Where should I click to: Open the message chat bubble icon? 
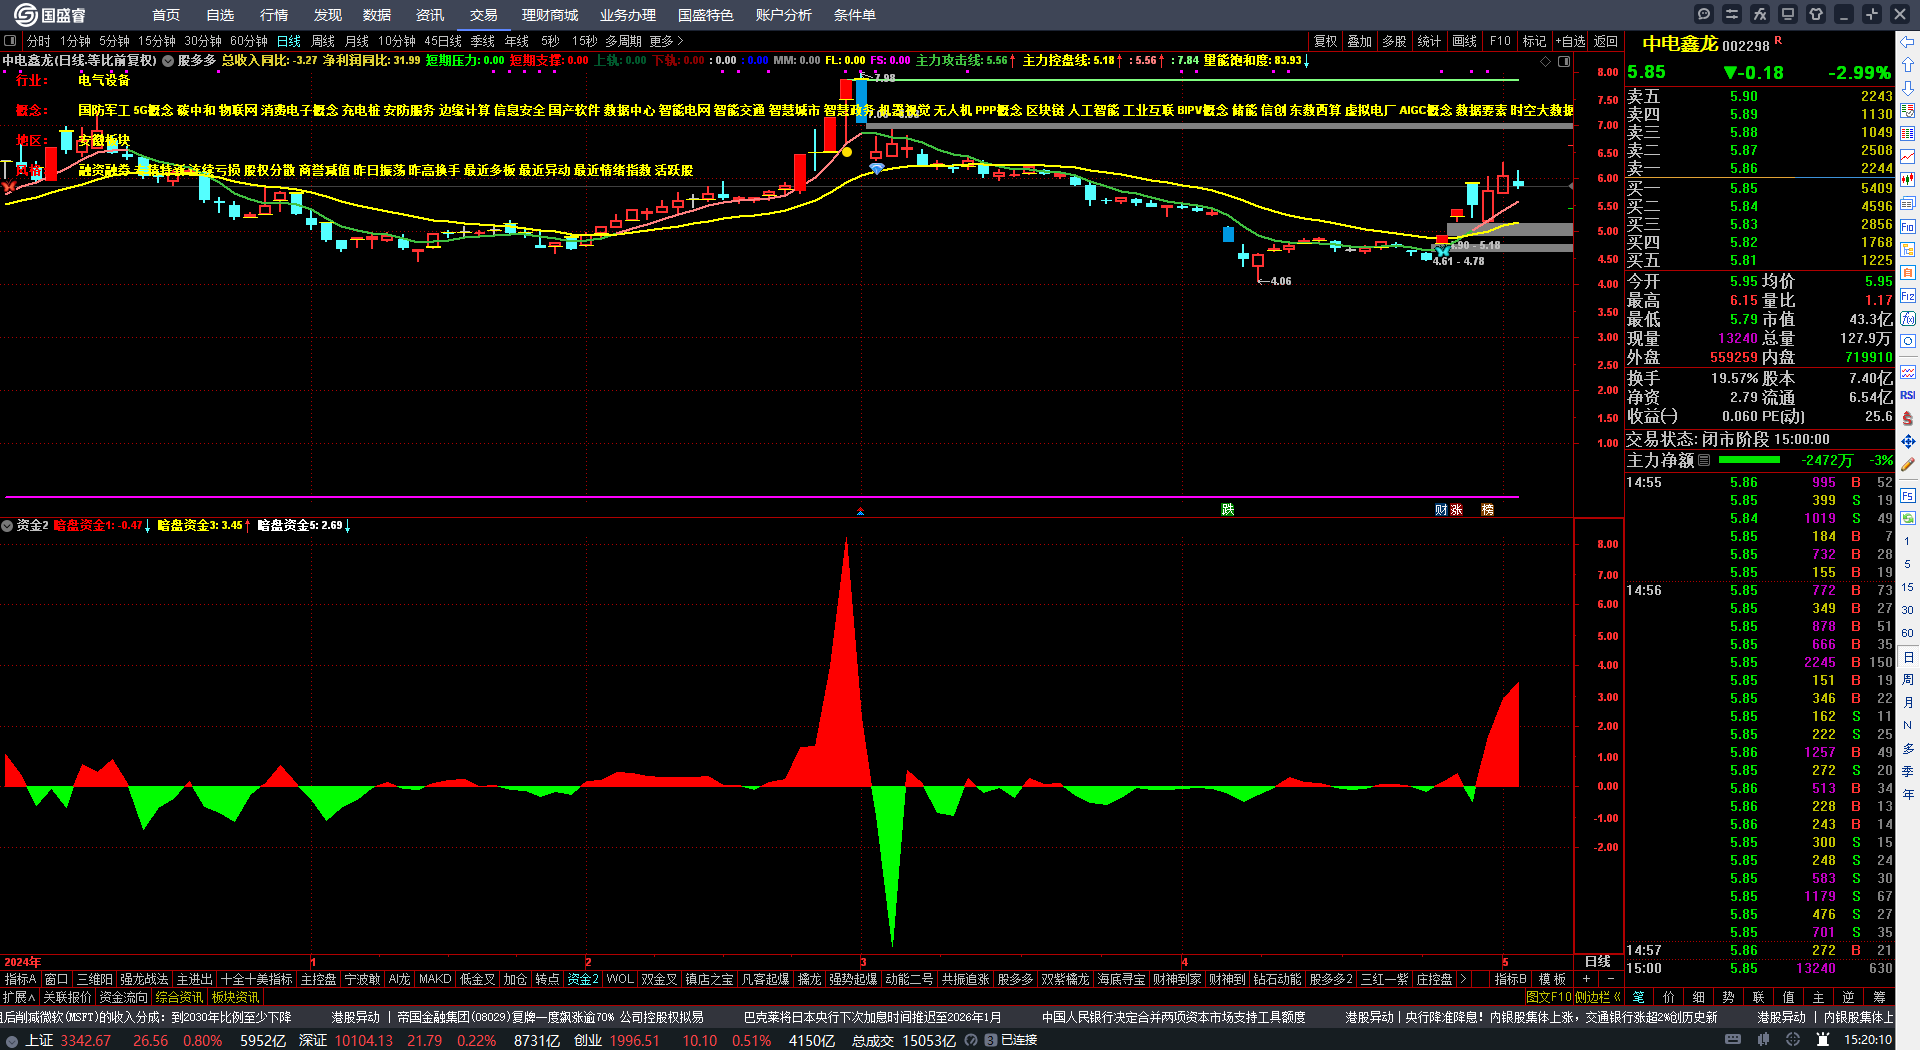coord(1704,14)
